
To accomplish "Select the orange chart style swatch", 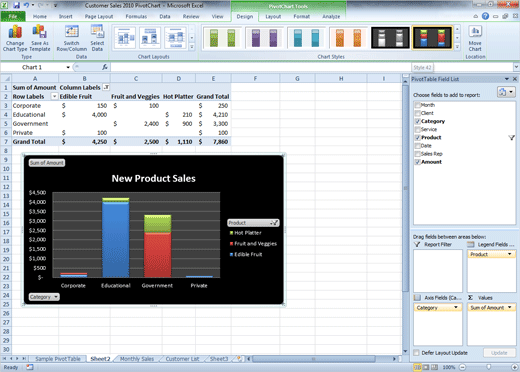I will pos(348,38).
